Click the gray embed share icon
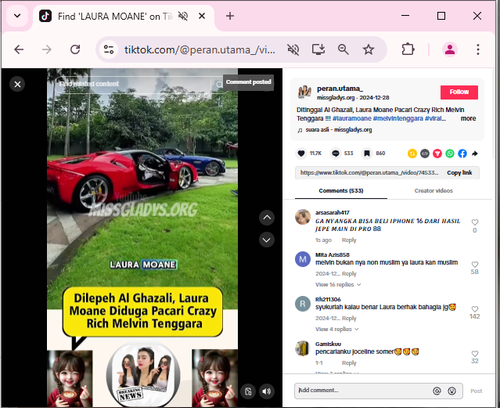Image resolution: width=500 pixels, height=408 pixels. 425,153
